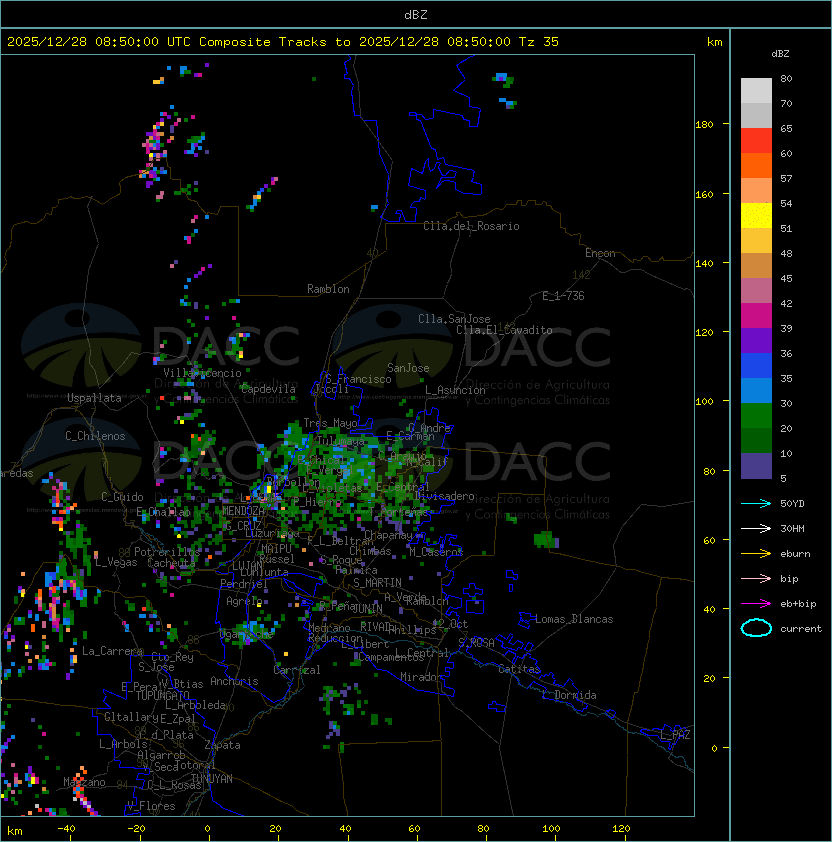The image size is (832, 842).
Task: Click the '60' tick on the horizontal axis
Action: tap(414, 829)
